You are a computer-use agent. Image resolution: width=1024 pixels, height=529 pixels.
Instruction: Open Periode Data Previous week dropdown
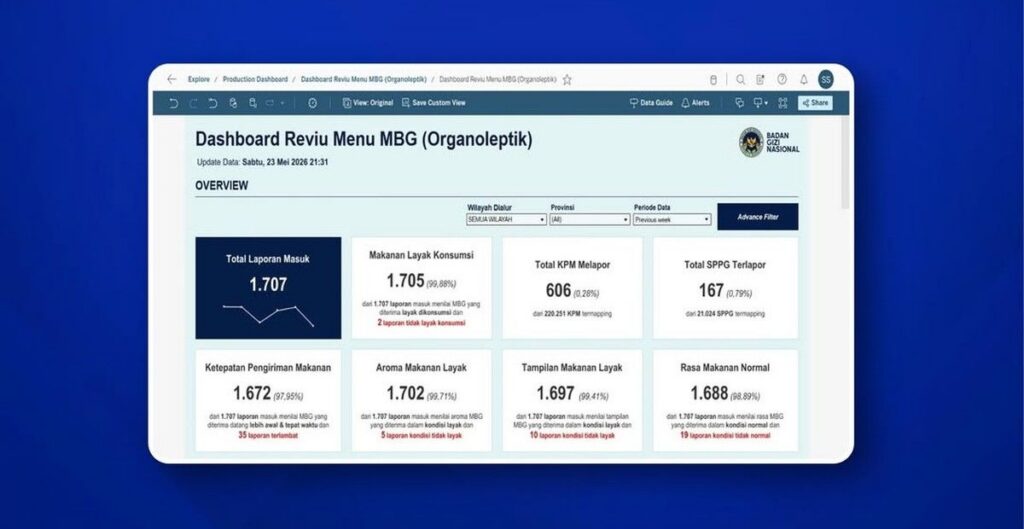pos(672,220)
